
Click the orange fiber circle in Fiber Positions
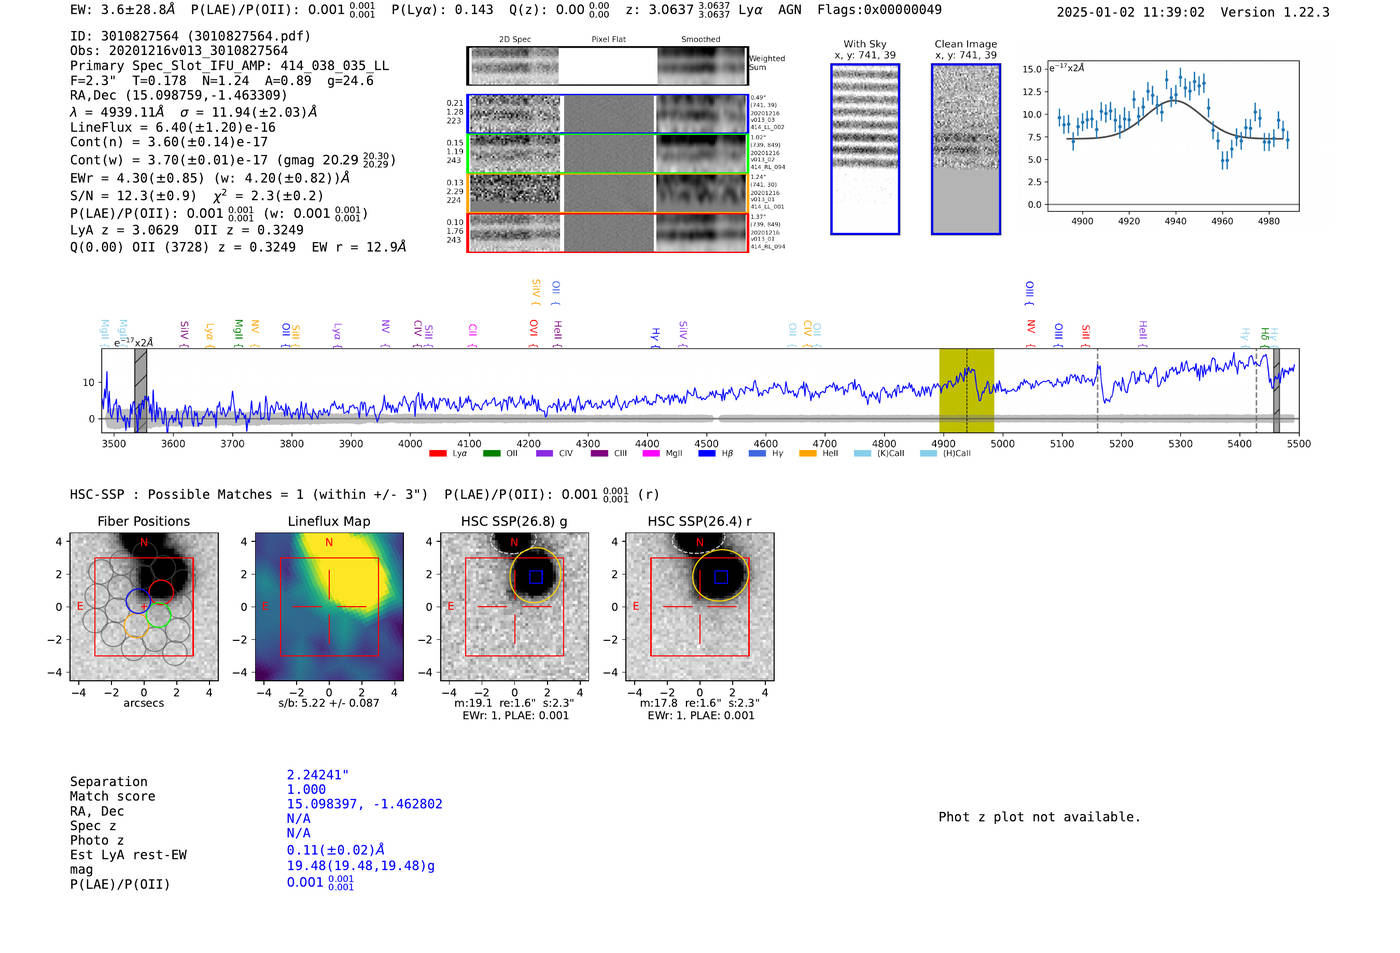(x=136, y=626)
